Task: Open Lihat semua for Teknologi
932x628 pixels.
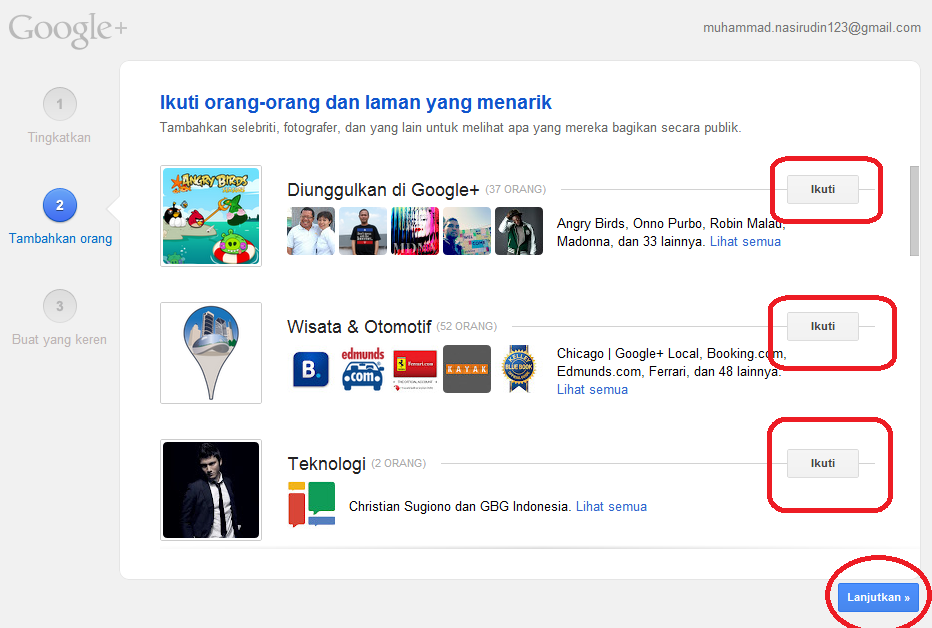Action: (611, 507)
